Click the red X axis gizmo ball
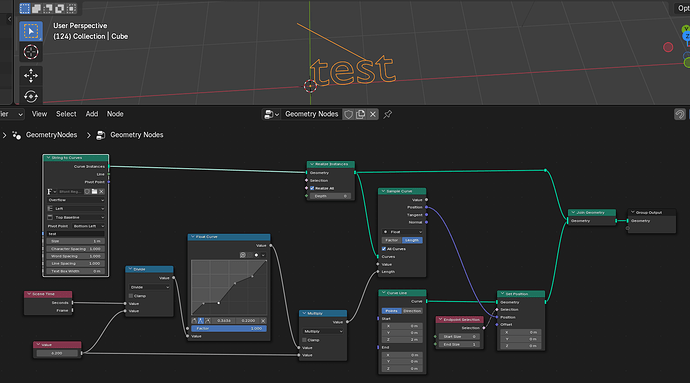The height and width of the screenshot is (383, 690). tap(668, 47)
